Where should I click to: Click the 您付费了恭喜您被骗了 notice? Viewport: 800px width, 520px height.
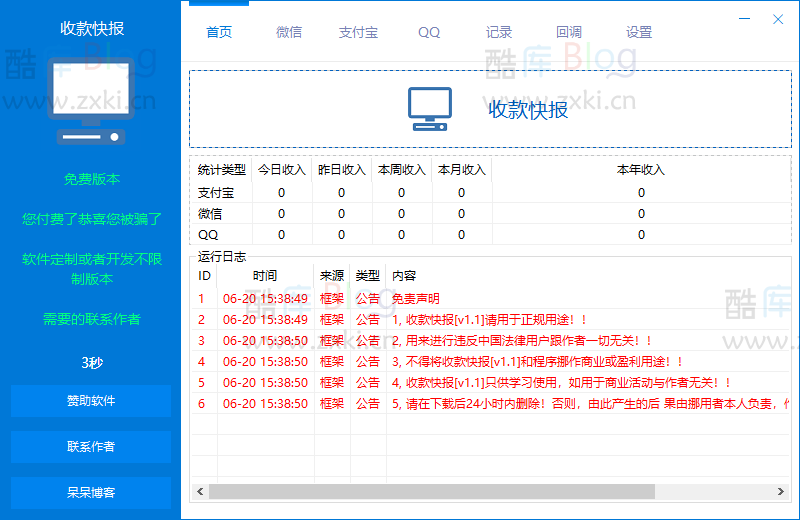click(92, 219)
